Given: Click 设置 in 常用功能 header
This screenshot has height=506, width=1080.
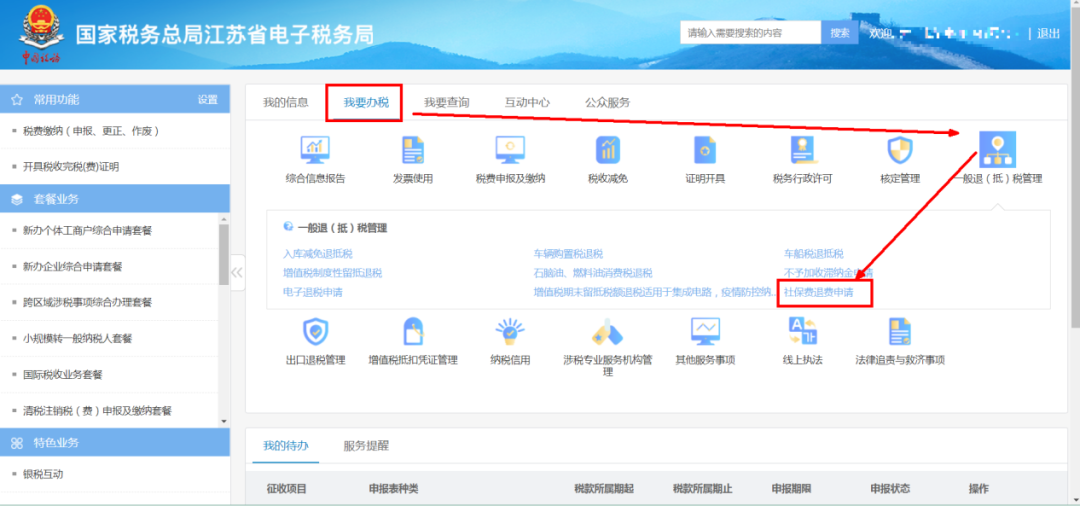Looking at the screenshot, I should [207, 100].
